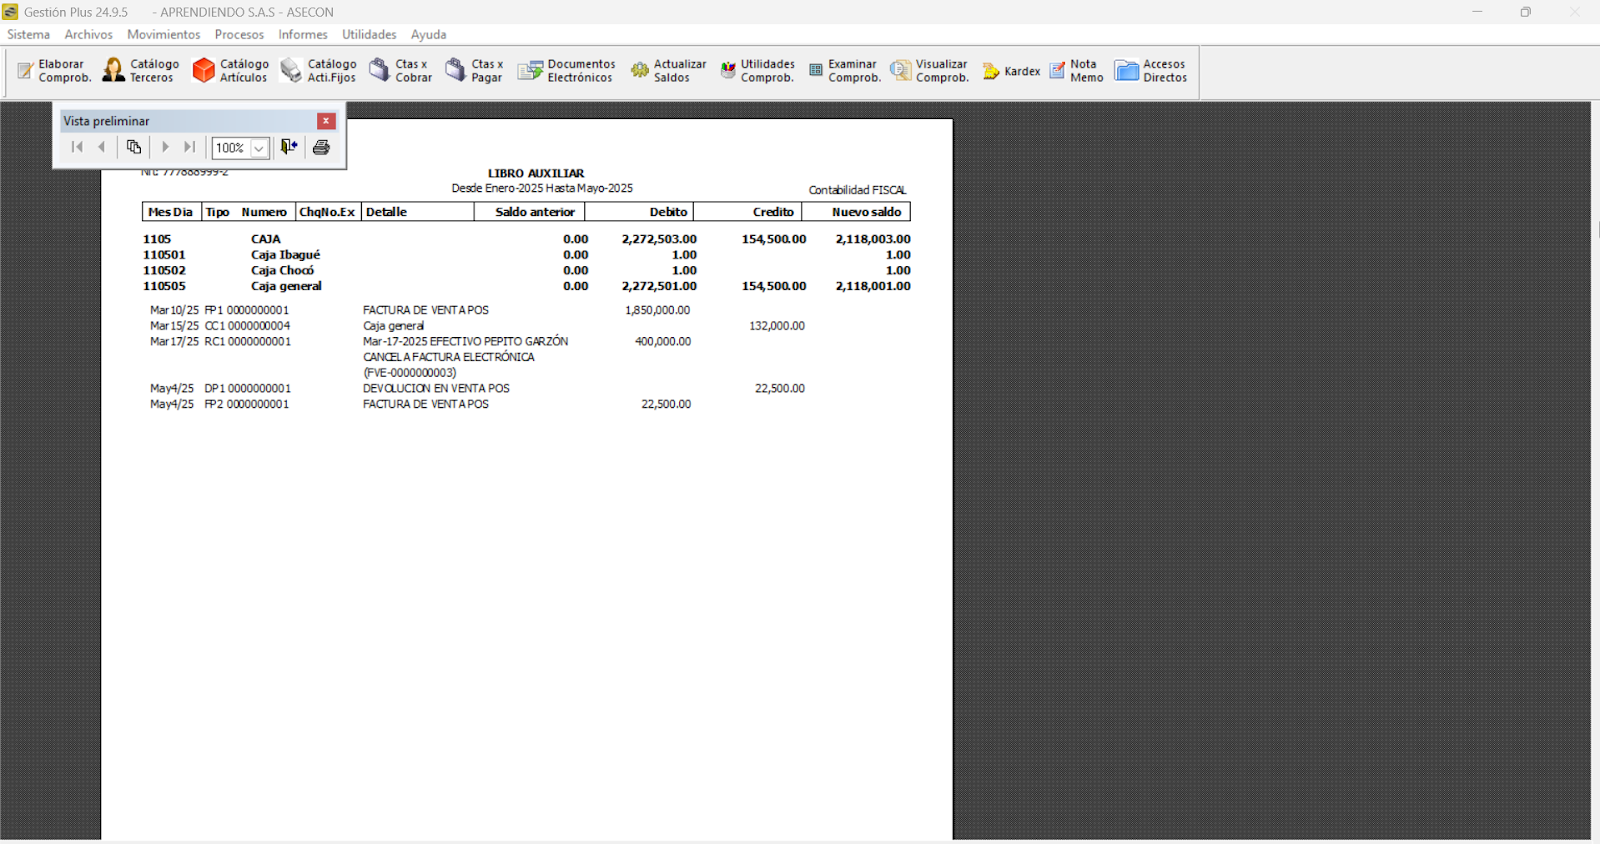Open Elaborar Comprob. tool

pos(54,71)
